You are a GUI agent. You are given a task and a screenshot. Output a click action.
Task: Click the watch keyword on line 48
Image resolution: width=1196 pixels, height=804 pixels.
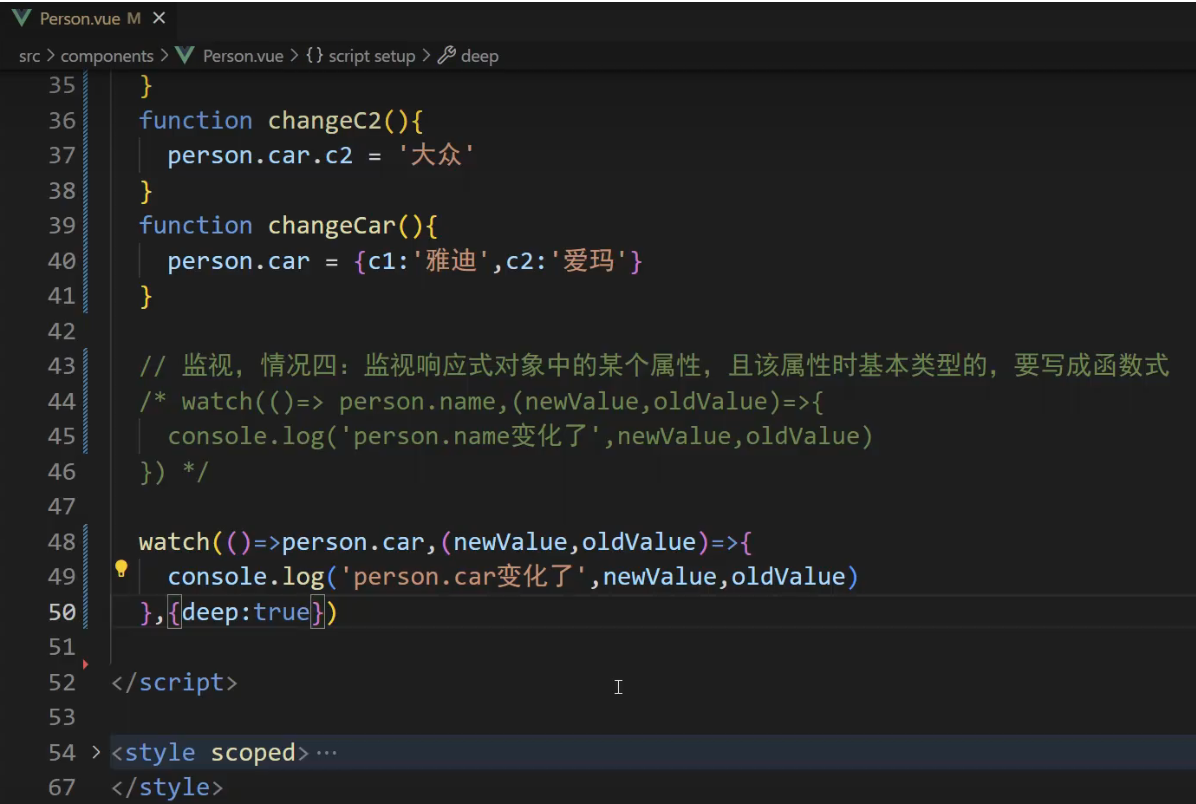pyautogui.click(x=174, y=542)
